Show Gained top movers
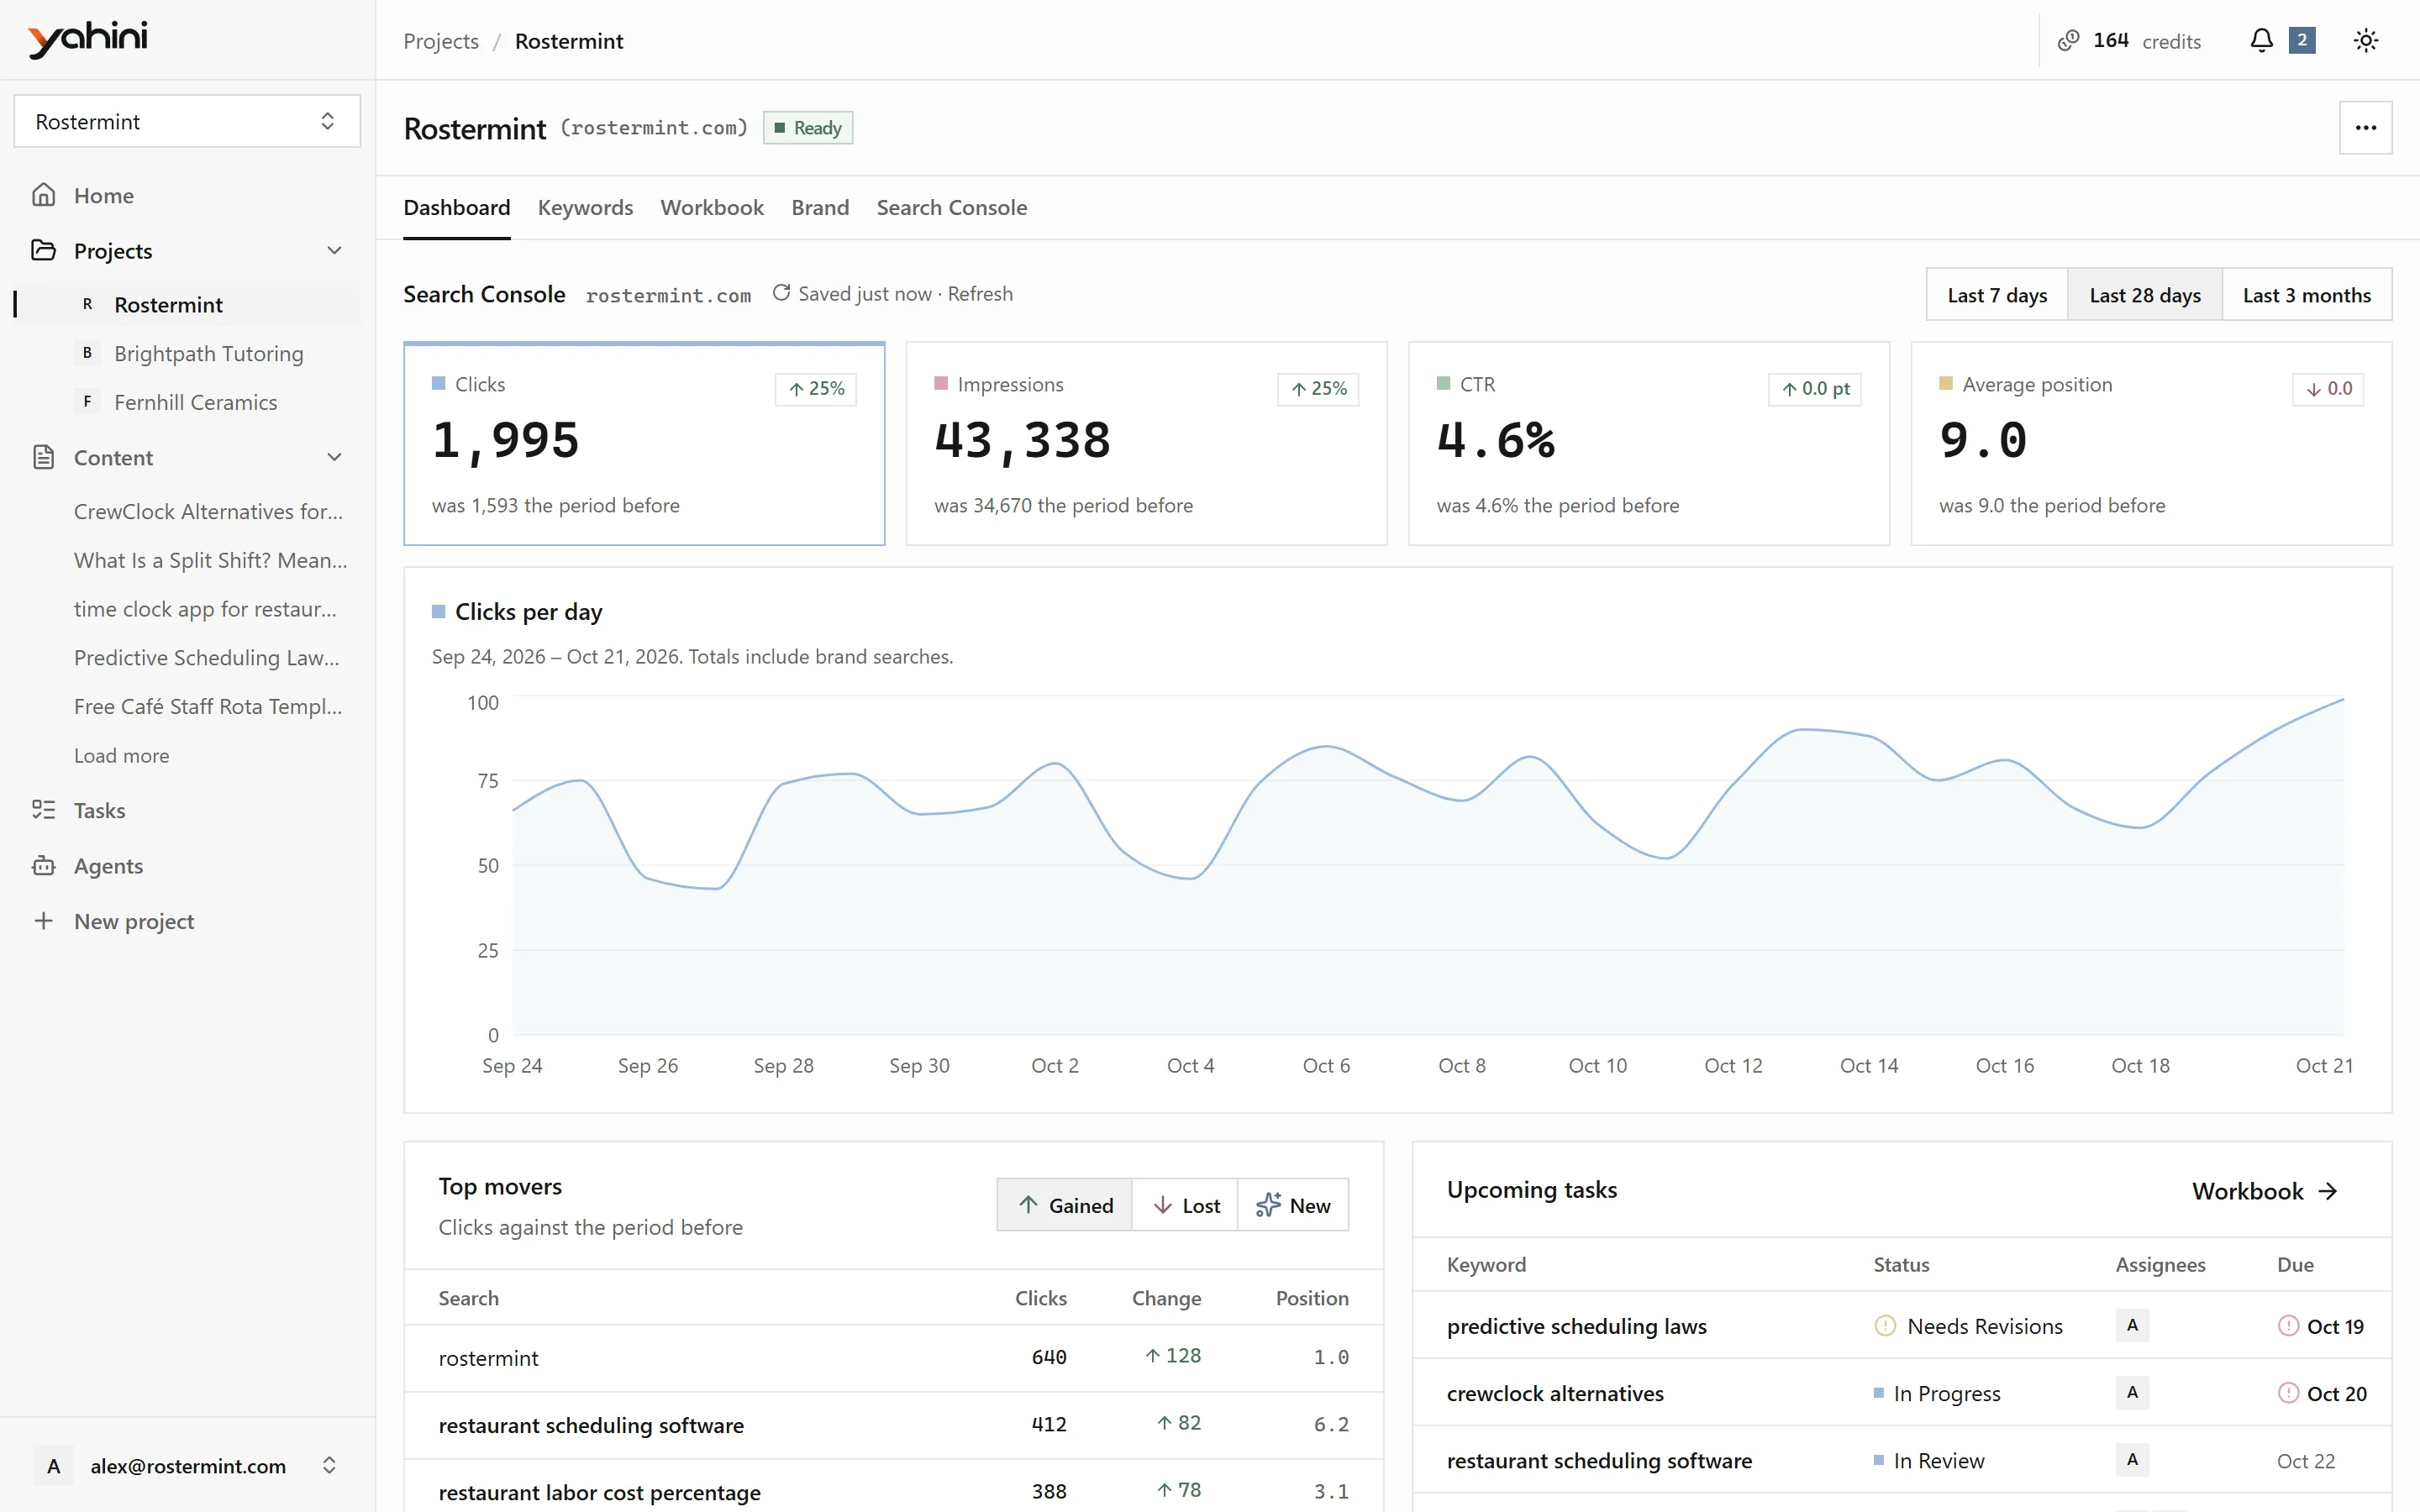This screenshot has width=2420, height=1512. 1065,1205
